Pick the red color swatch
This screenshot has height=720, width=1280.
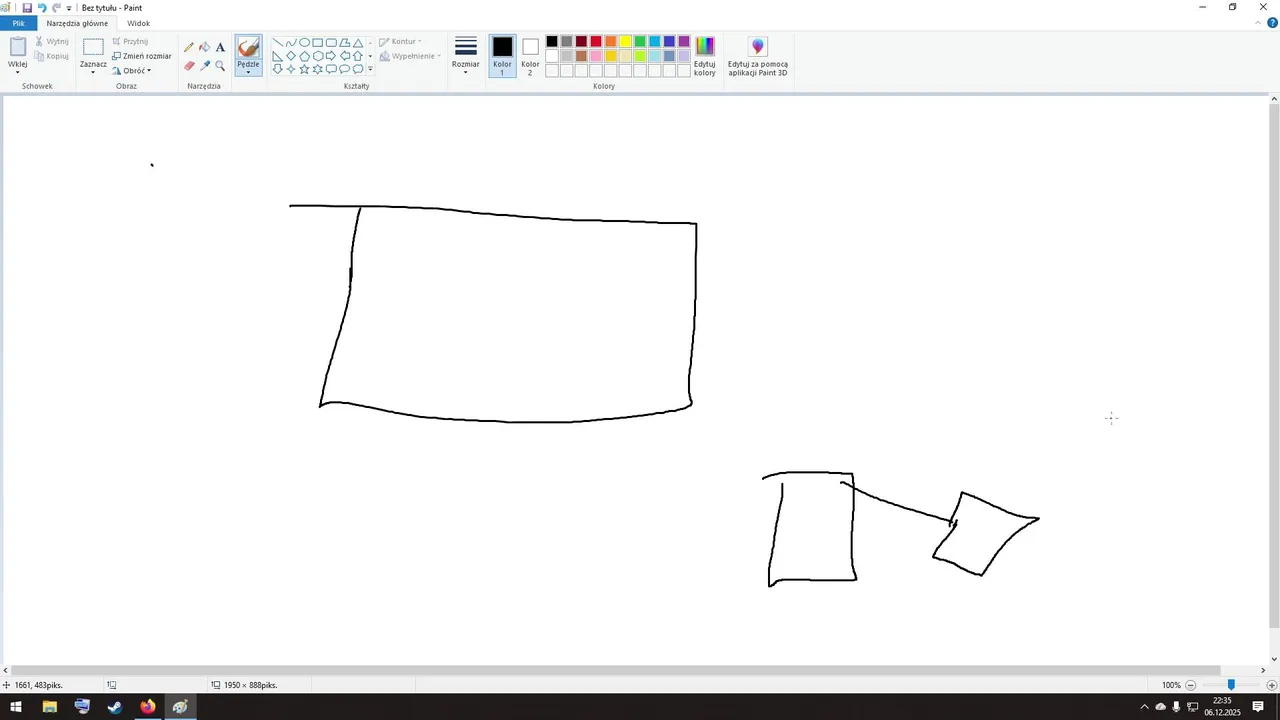tap(596, 41)
